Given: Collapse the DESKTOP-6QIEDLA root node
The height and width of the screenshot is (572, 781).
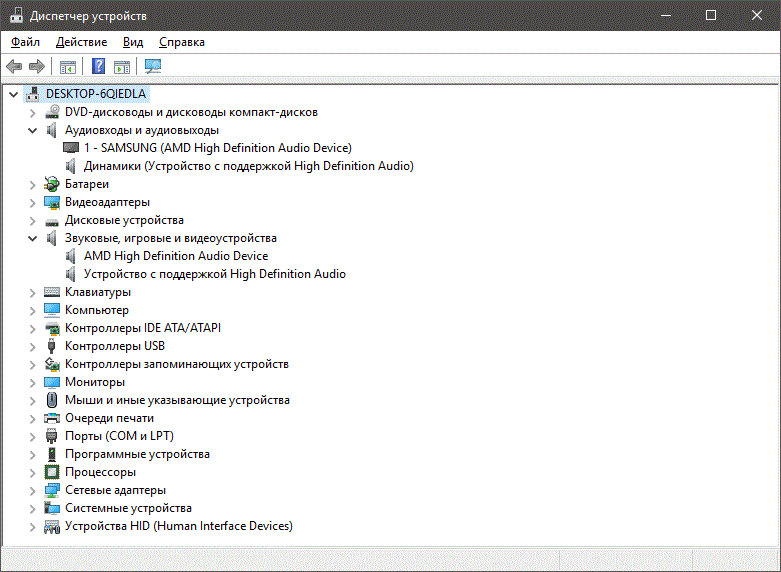Looking at the screenshot, I should pyautogui.click(x=13, y=94).
